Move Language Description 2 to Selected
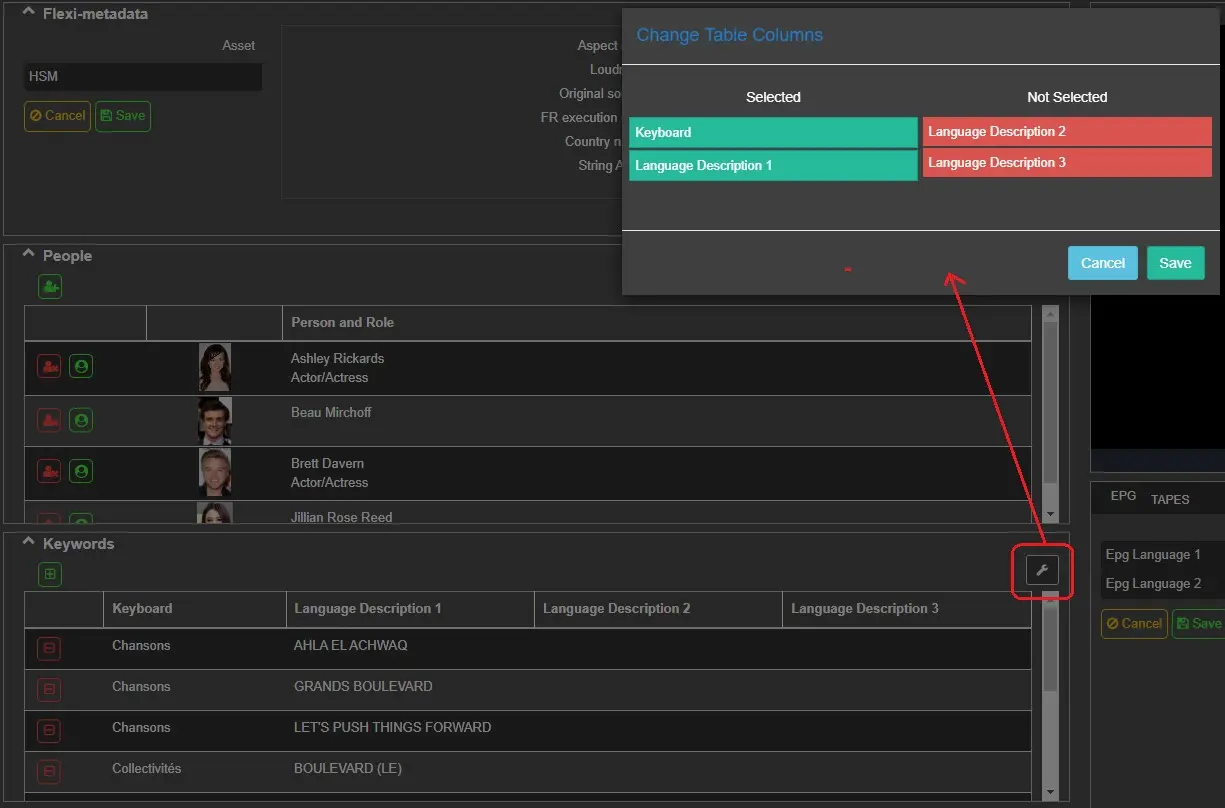 coord(1066,132)
